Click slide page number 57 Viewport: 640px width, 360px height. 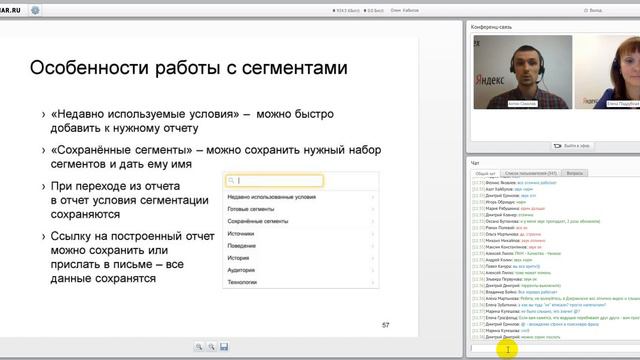pyautogui.click(x=385, y=325)
